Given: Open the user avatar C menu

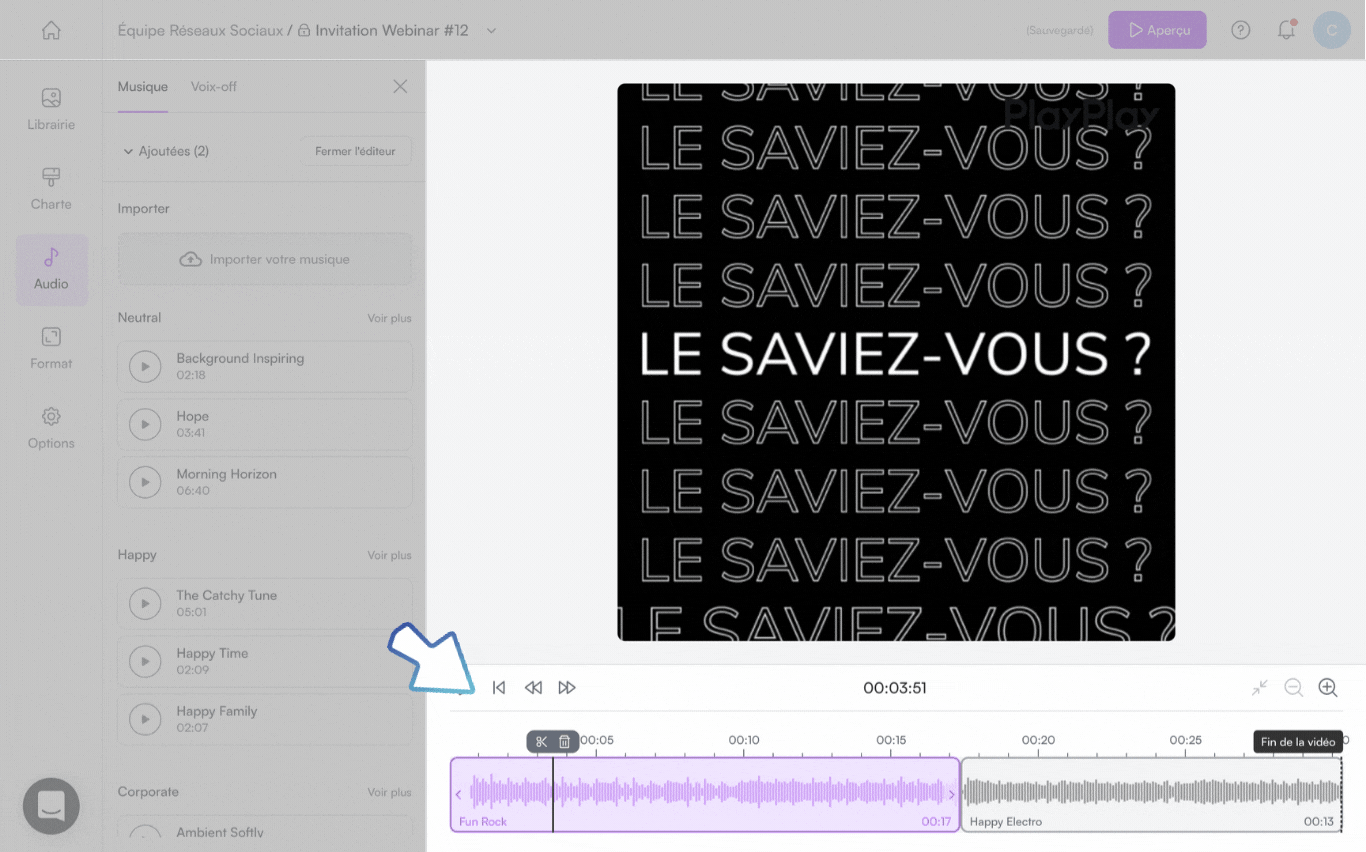Looking at the screenshot, I should 1332,30.
